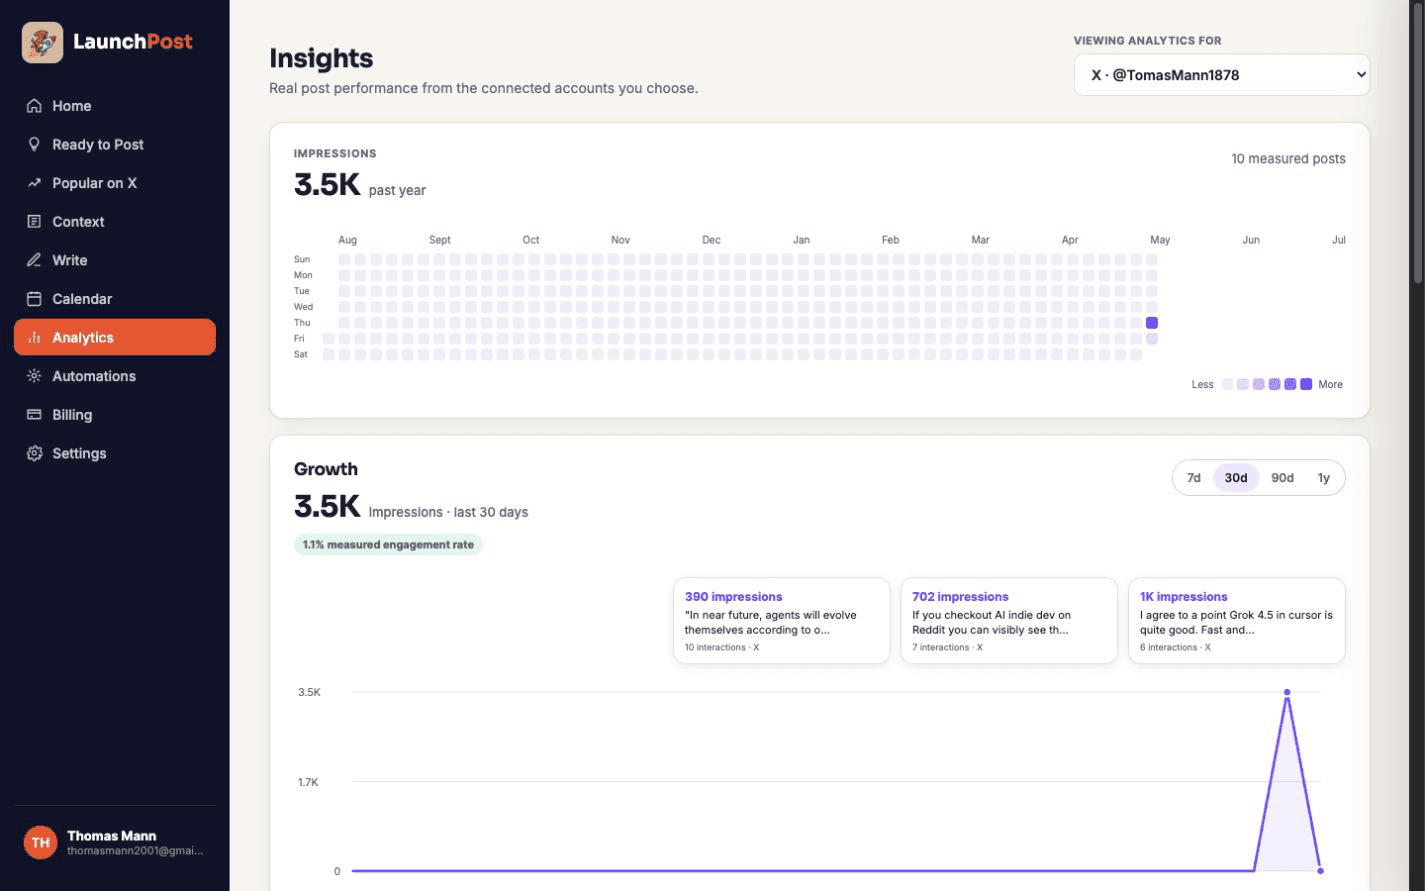This screenshot has height=891, width=1425.
Task: Click the Context document icon
Action: (34, 222)
